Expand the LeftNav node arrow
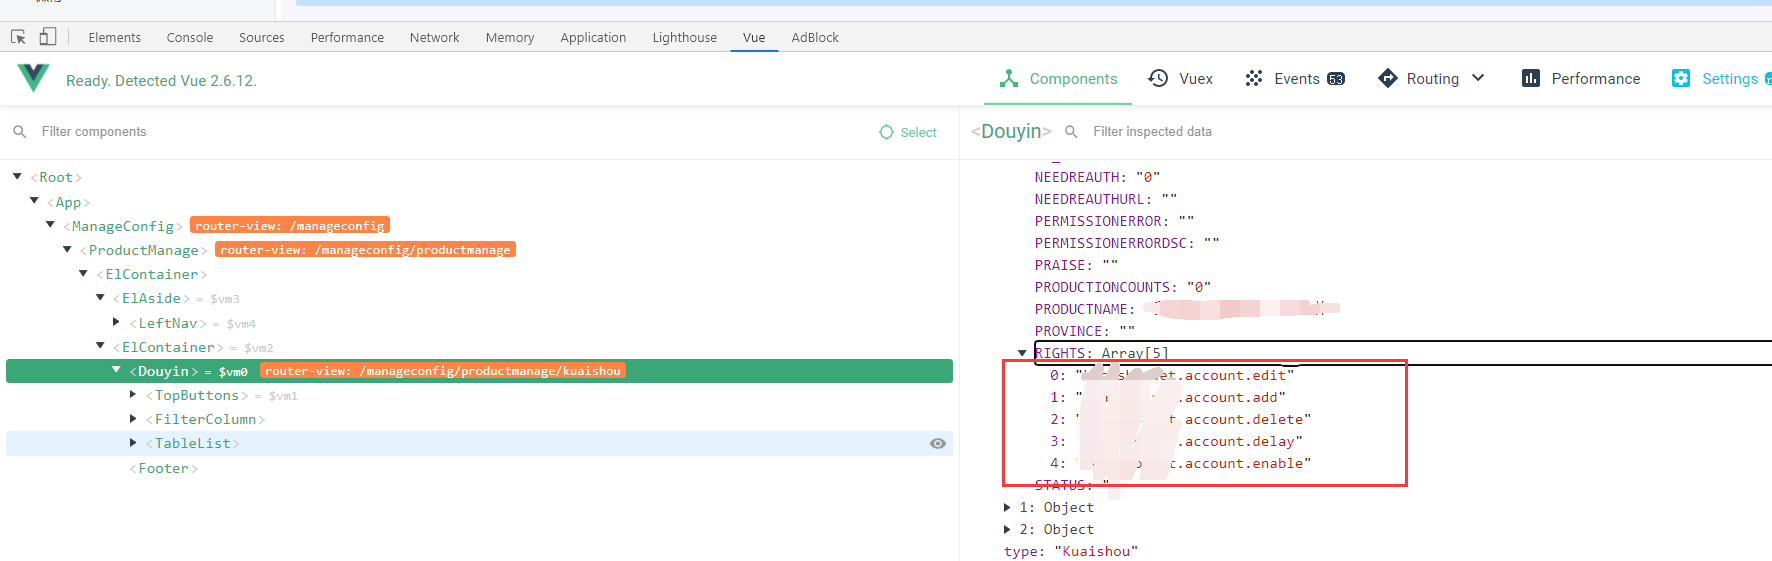Screen dimensions: 1772x561 (117, 322)
